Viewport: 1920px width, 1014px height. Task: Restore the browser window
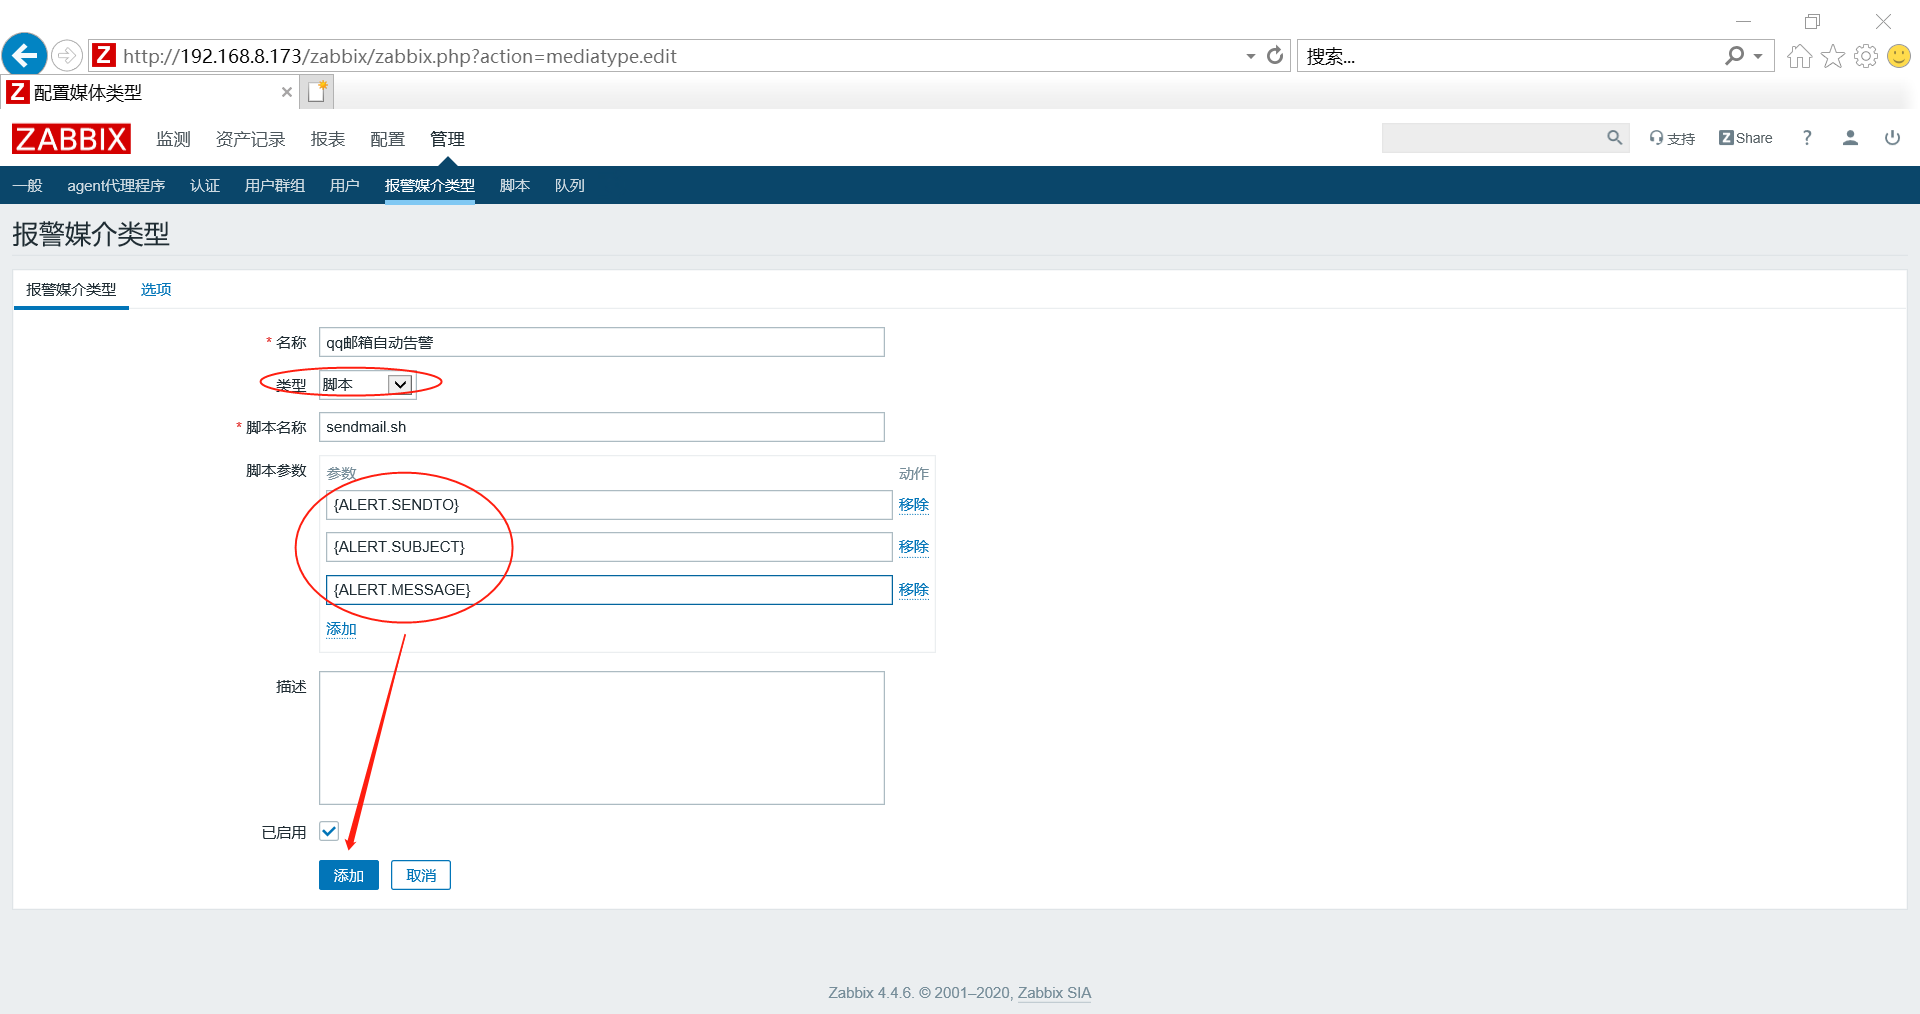(x=1812, y=21)
